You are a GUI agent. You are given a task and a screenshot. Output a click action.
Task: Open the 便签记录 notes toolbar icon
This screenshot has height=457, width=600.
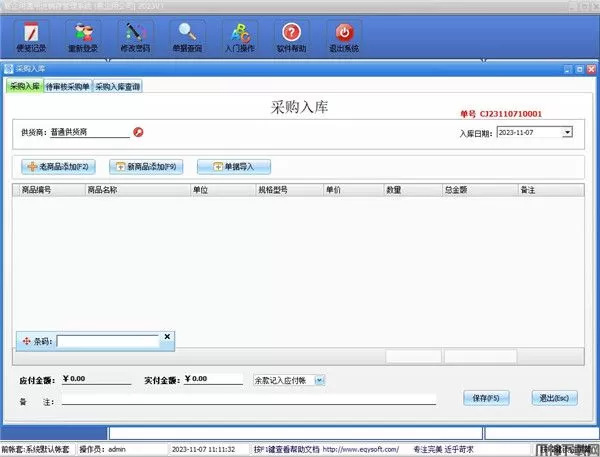tap(30, 33)
